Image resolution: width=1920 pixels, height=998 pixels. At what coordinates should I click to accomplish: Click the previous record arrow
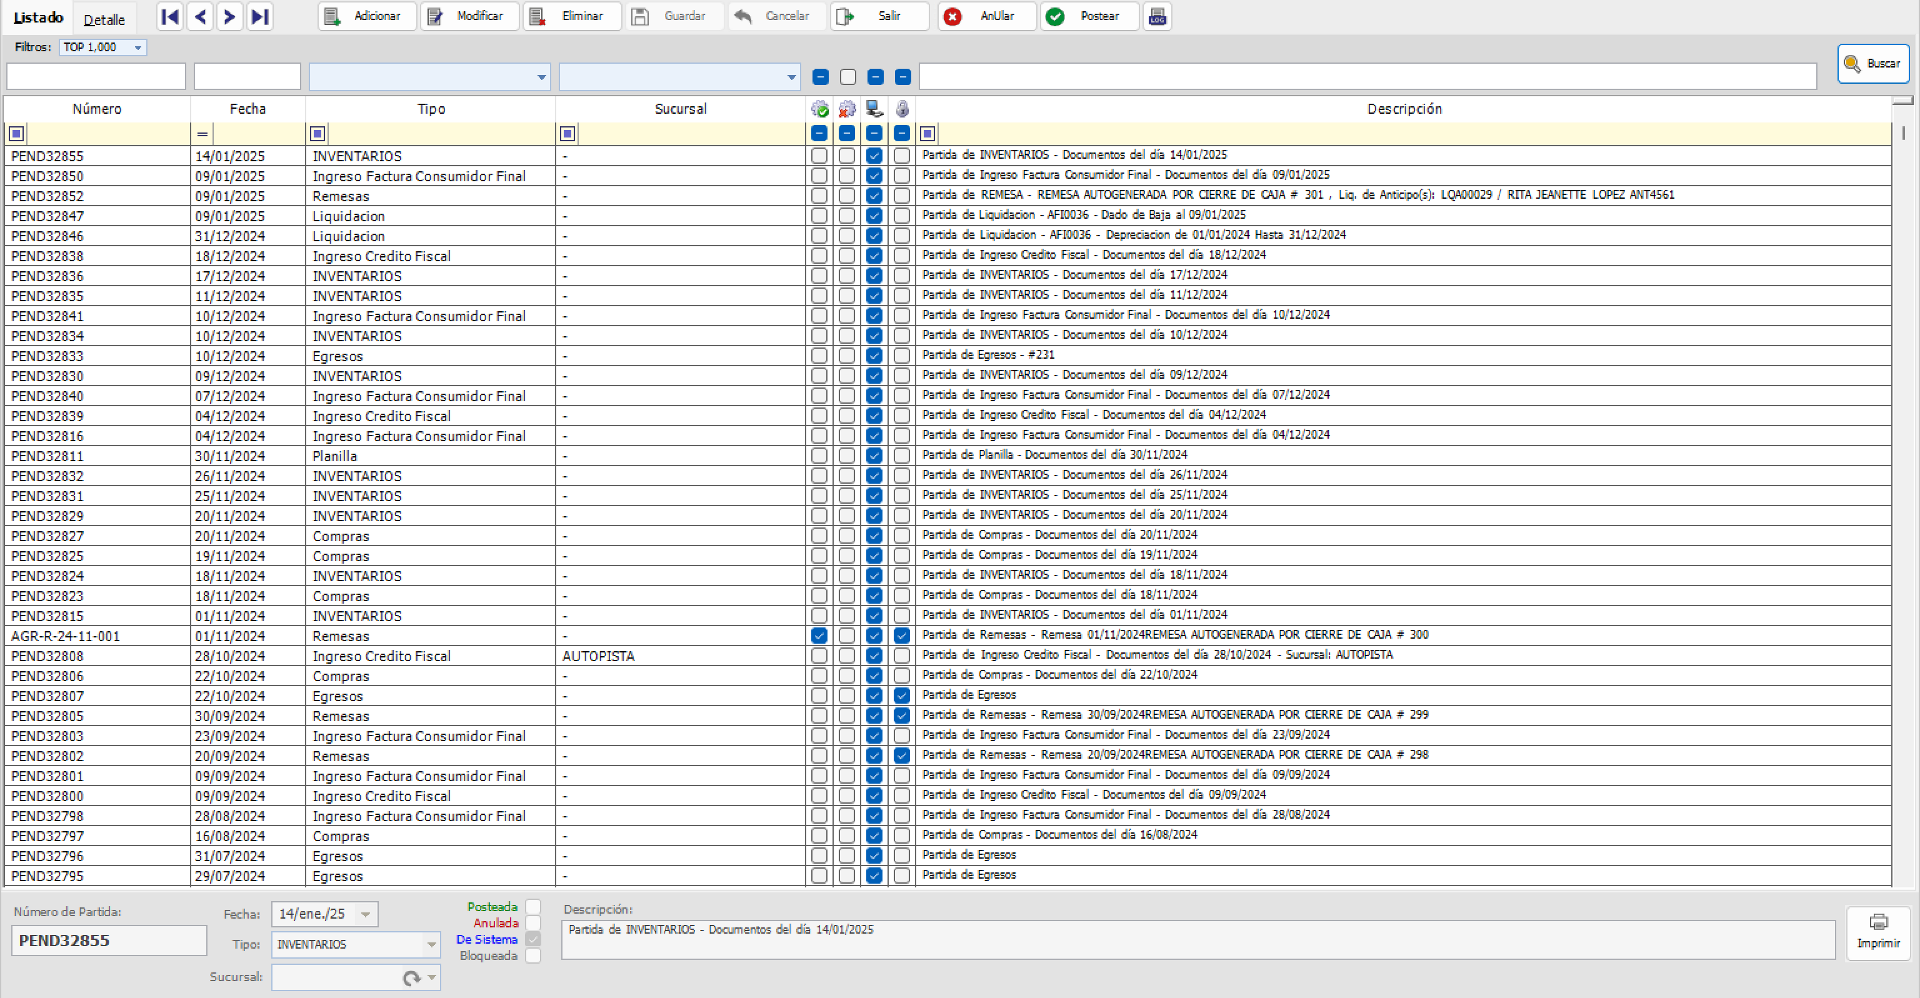click(200, 16)
